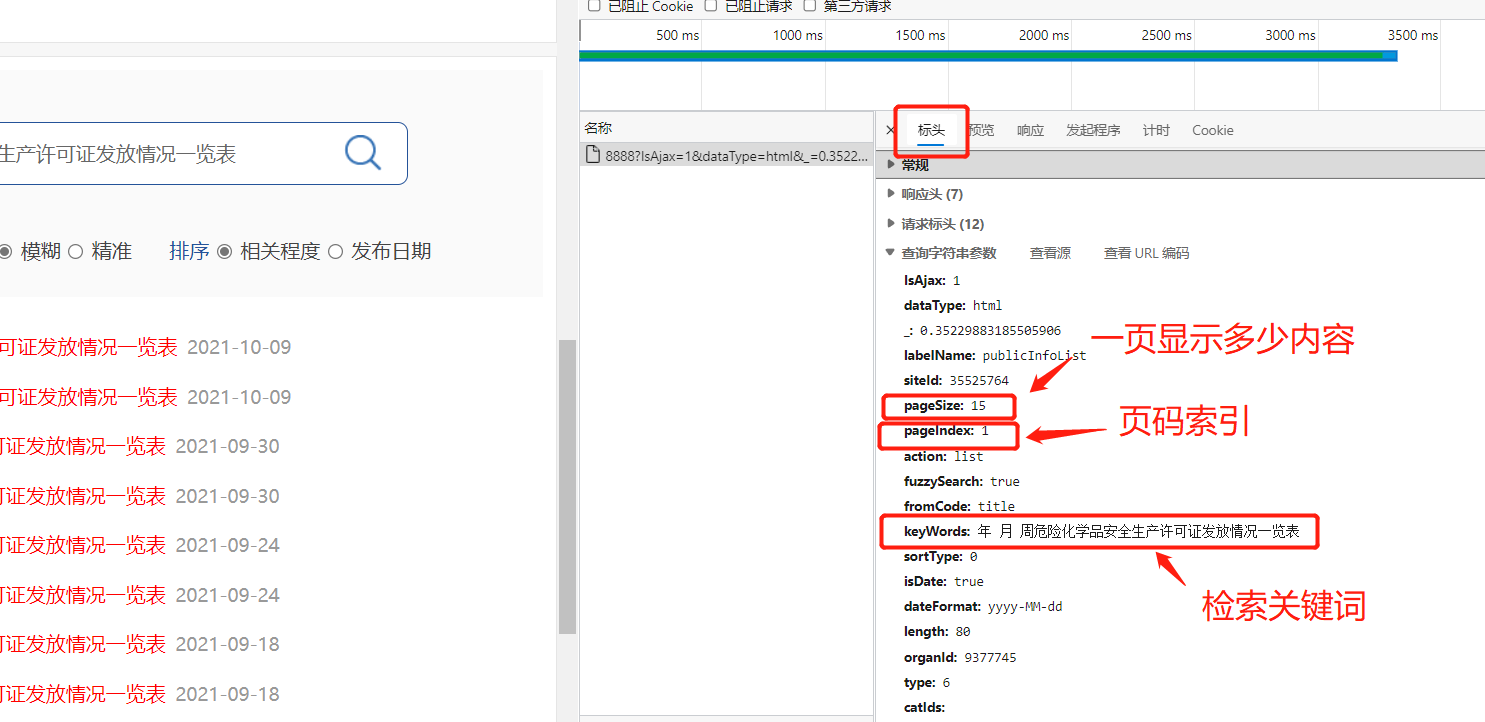The width and height of the screenshot is (1485, 722).
Task: Click the webpage vertical scrollbar thumb
Action: [567, 487]
